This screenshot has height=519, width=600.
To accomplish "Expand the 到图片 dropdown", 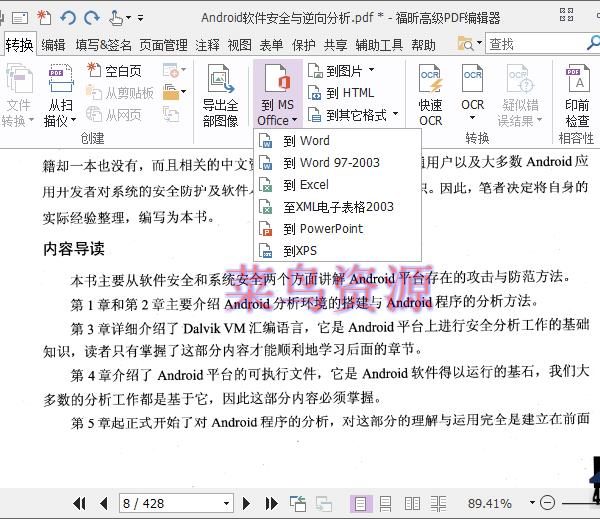I will point(371,71).
